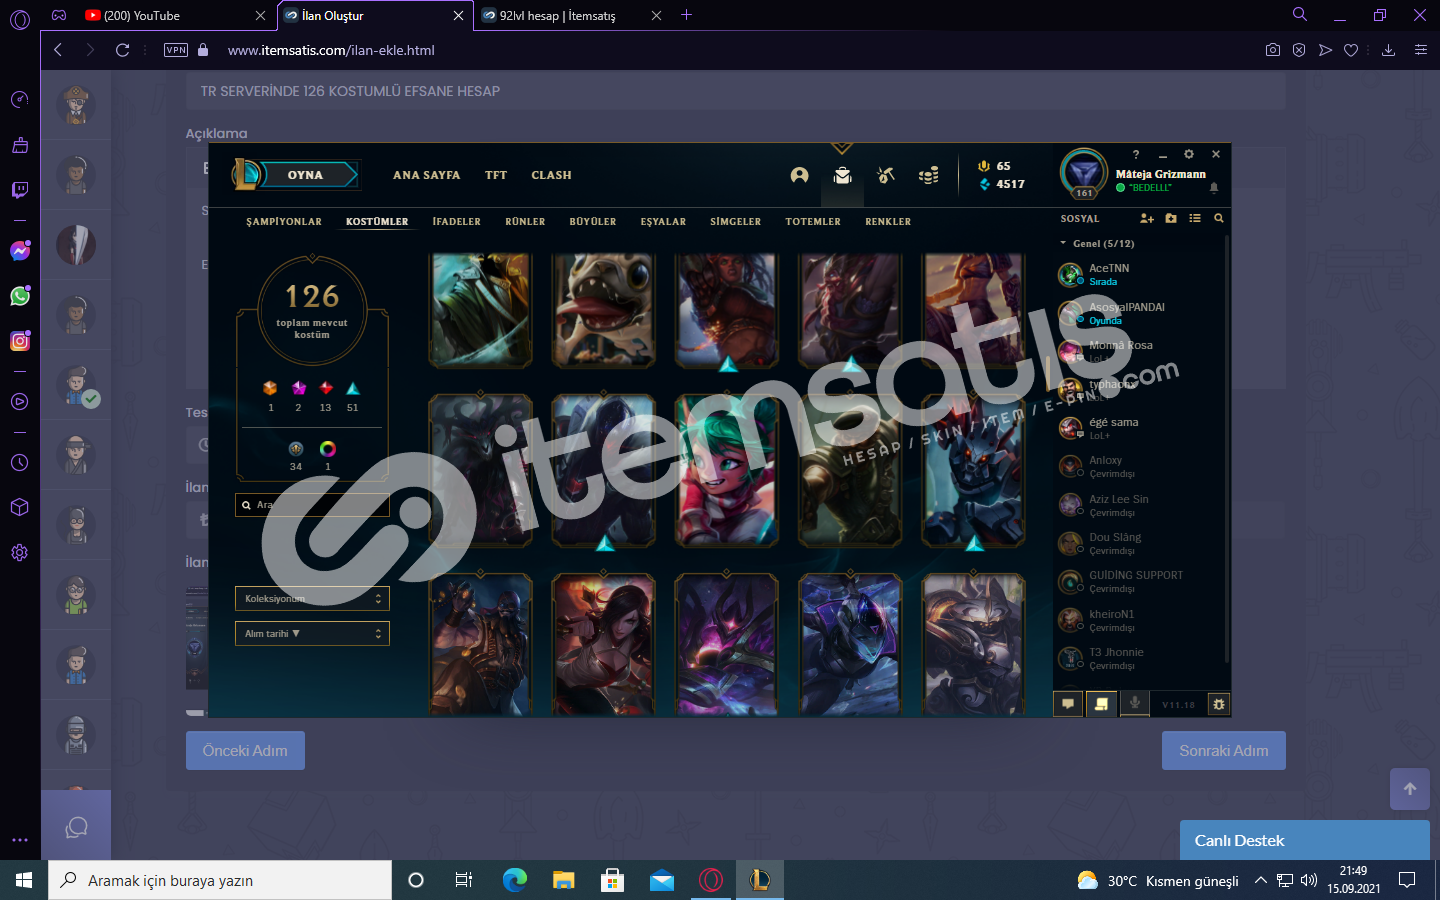This screenshot has width=1440, height=900.
Task: Click the listing title input field
Action: pyautogui.click(x=735, y=91)
